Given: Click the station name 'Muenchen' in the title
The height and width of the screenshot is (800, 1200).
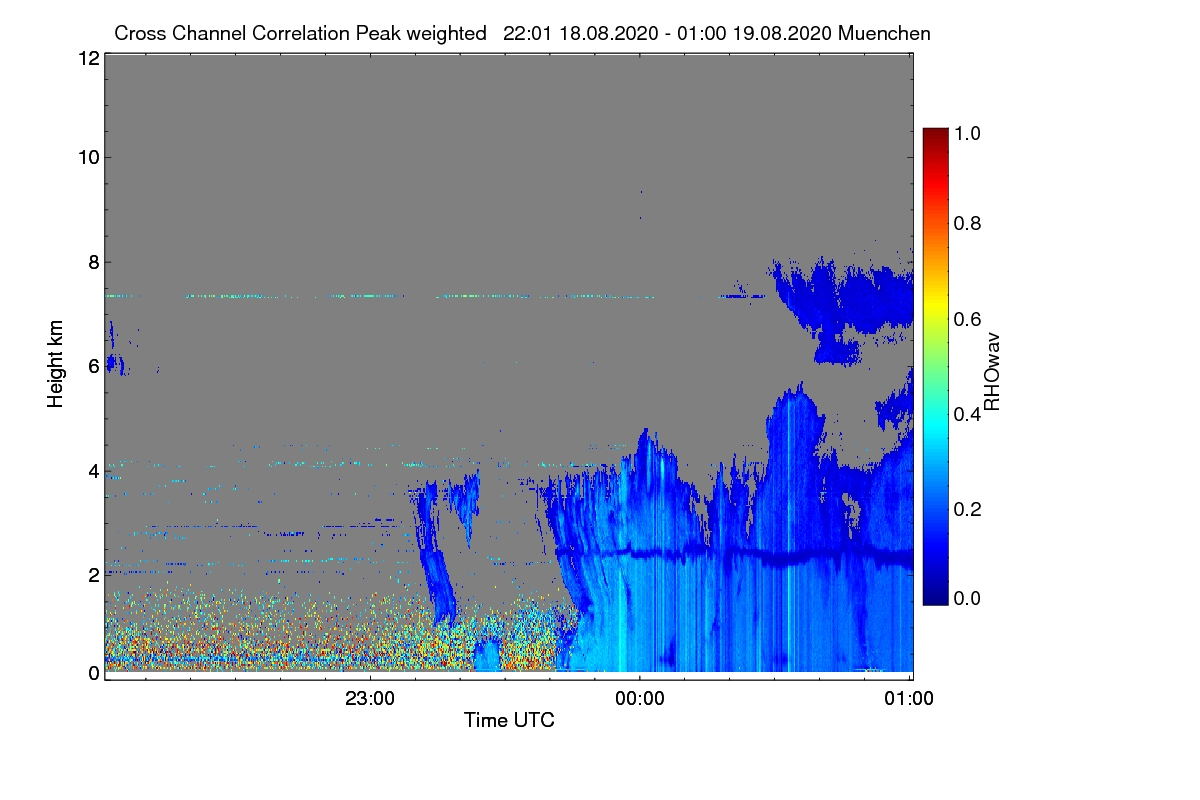Looking at the screenshot, I should (x=885, y=33).
